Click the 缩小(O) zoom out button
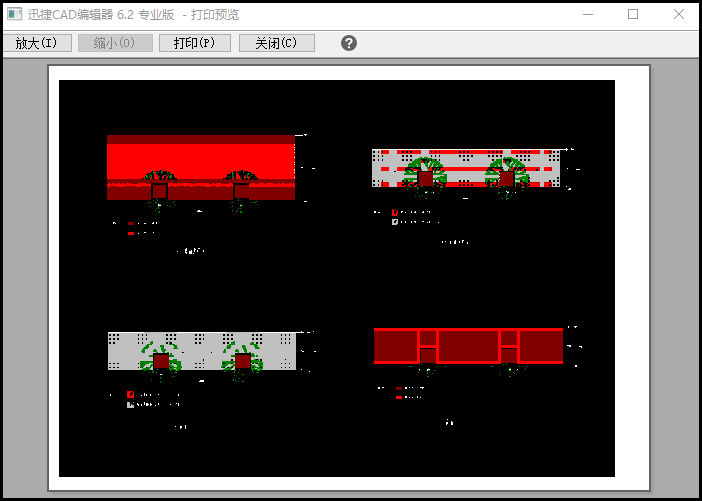The image size is (702, 501). 115,43
